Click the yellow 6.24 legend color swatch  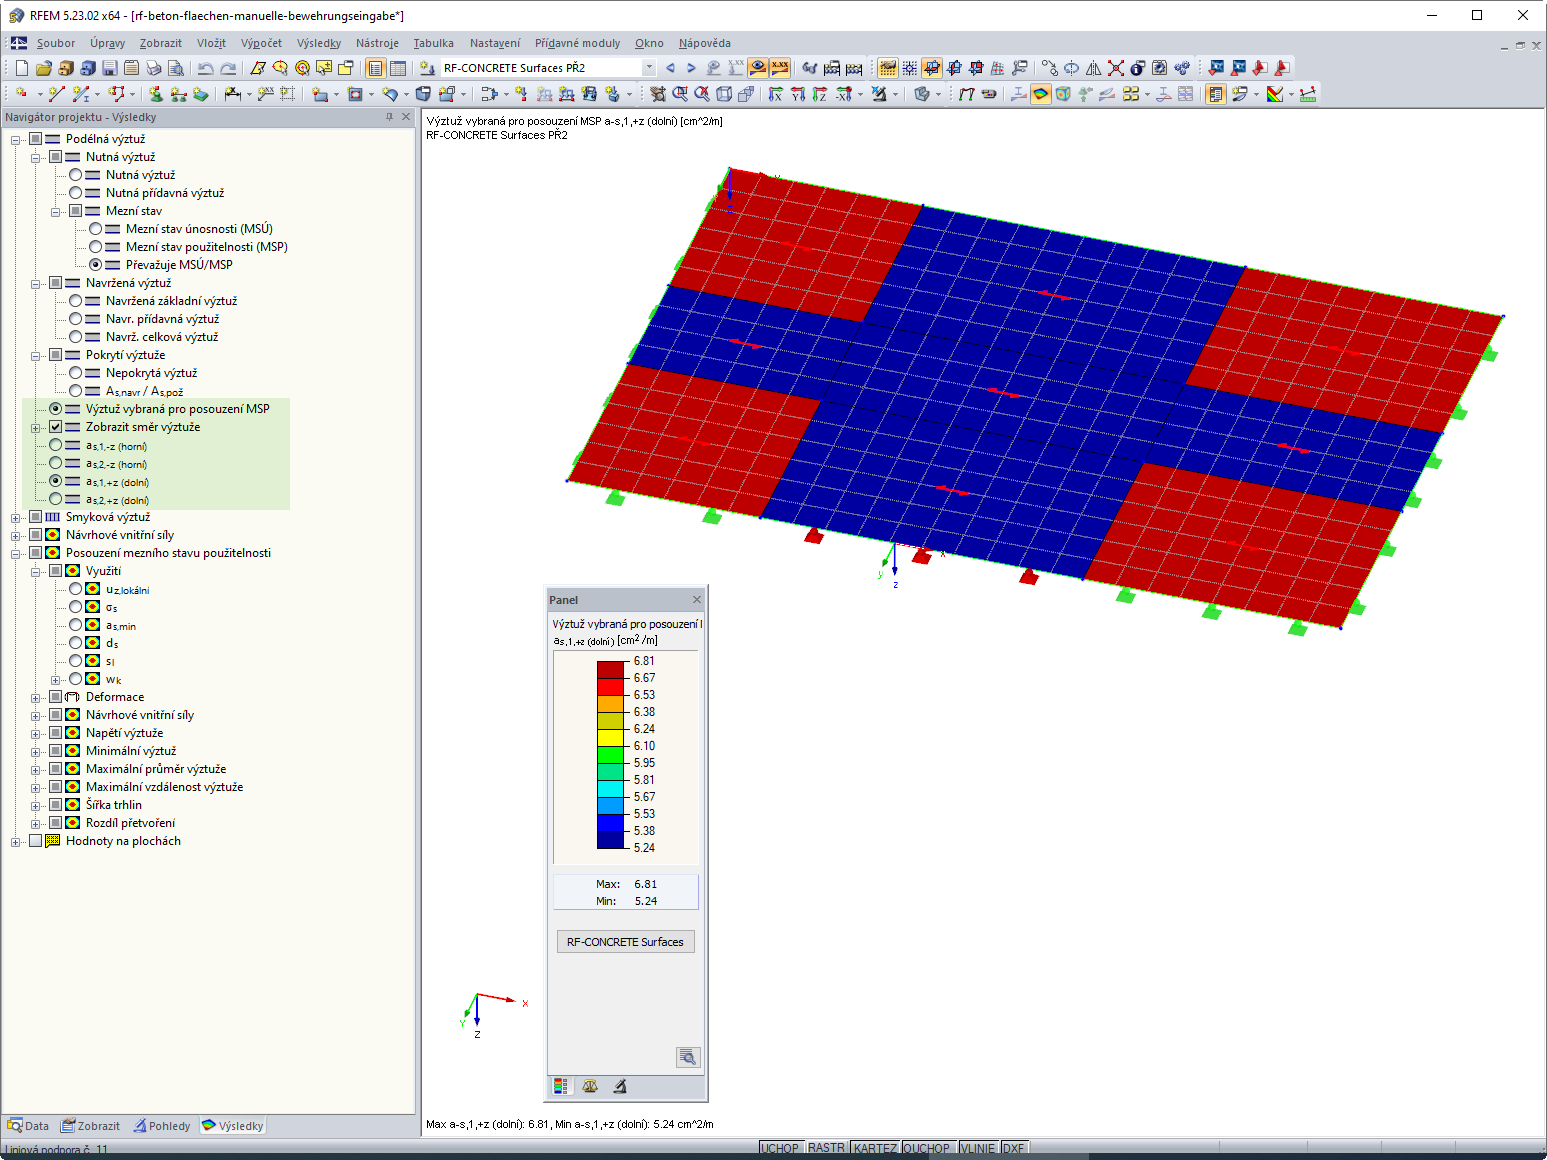[611, 738]
